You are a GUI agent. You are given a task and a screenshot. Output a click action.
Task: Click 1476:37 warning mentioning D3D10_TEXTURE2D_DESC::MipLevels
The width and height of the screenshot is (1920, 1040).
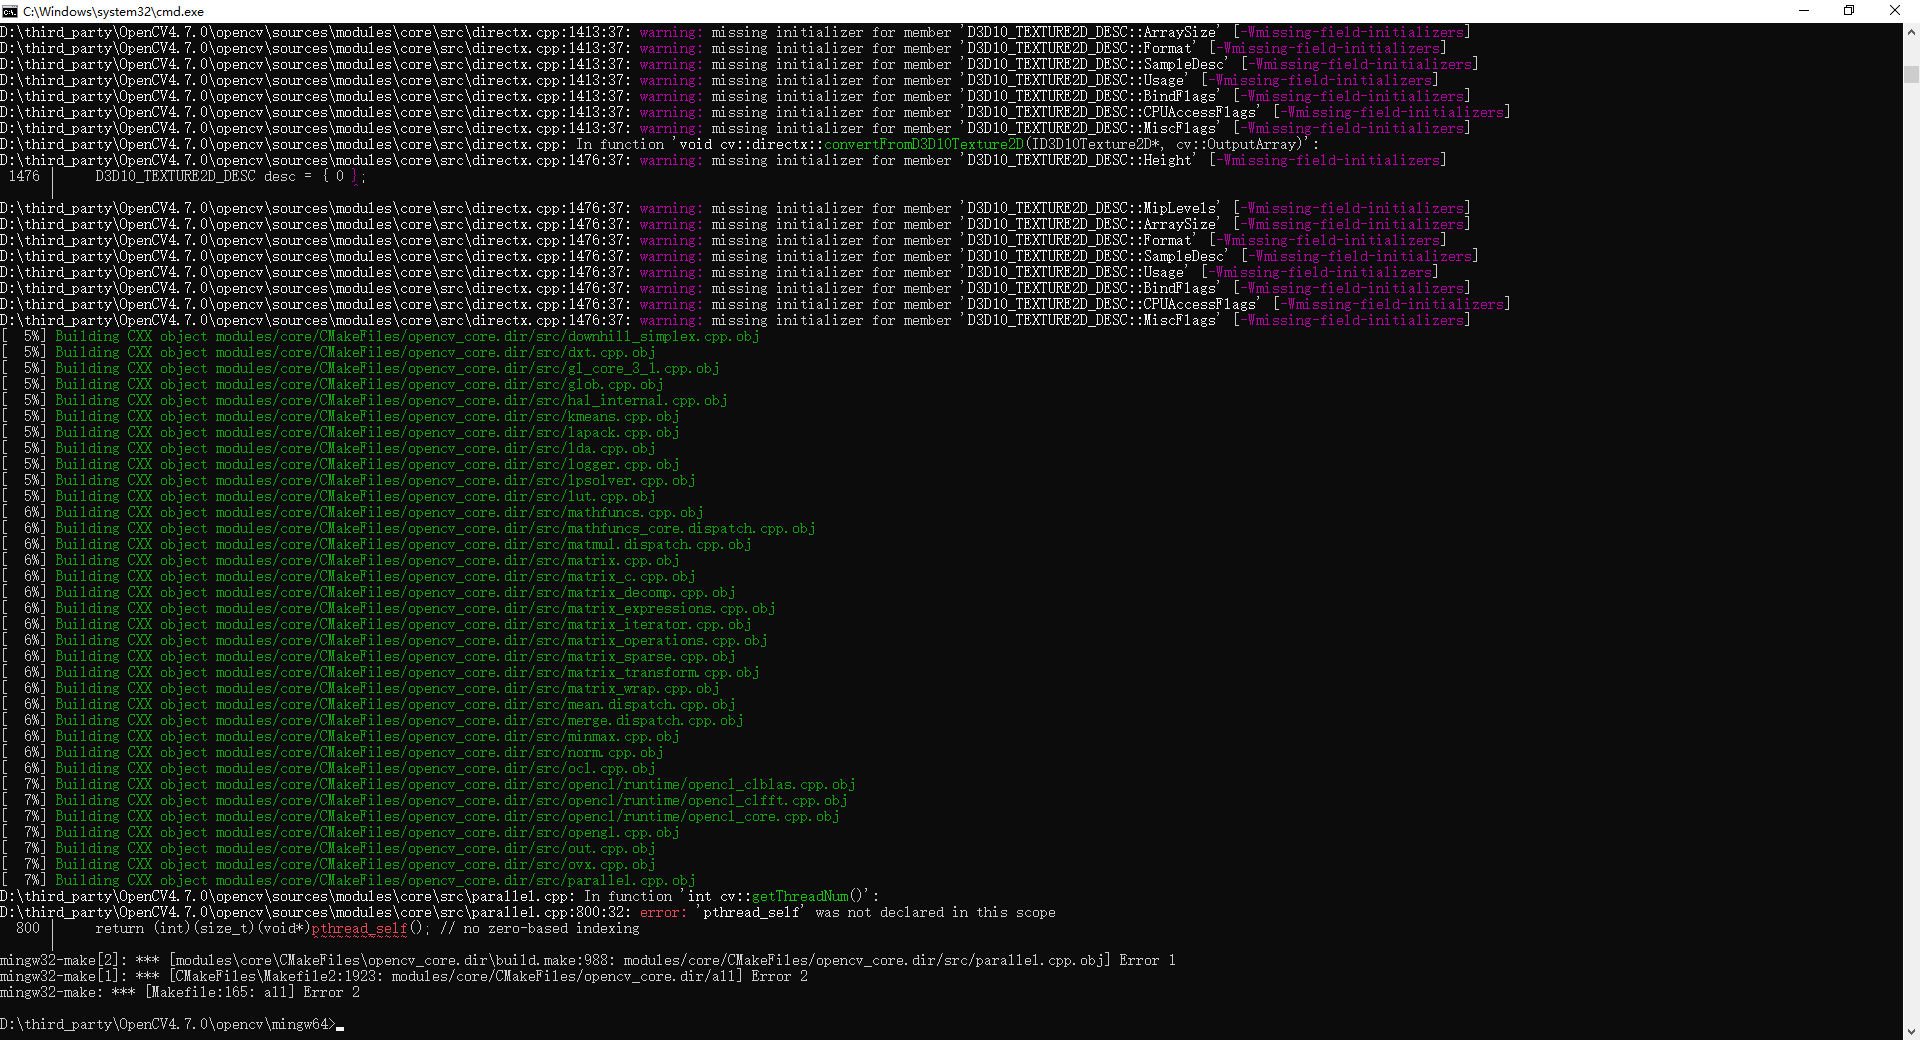click(x=736, y=208)
